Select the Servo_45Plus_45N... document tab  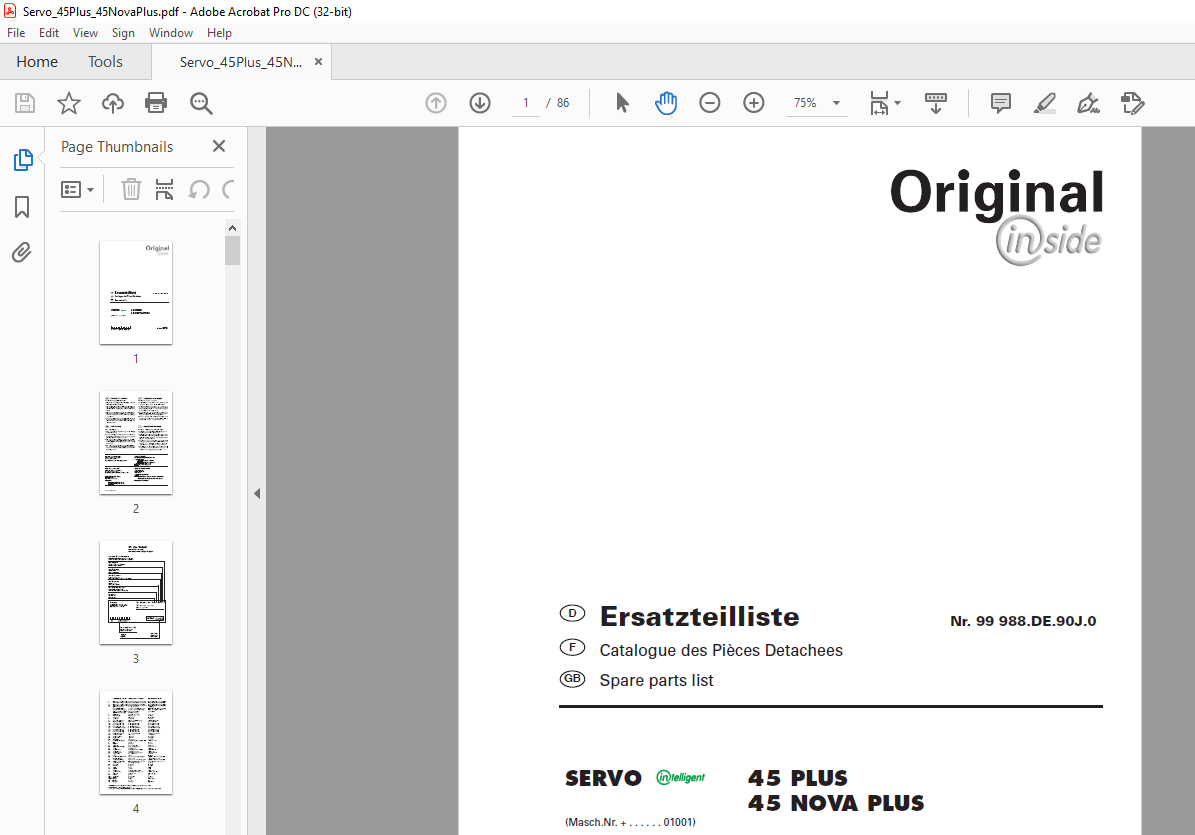click(241, 62)
